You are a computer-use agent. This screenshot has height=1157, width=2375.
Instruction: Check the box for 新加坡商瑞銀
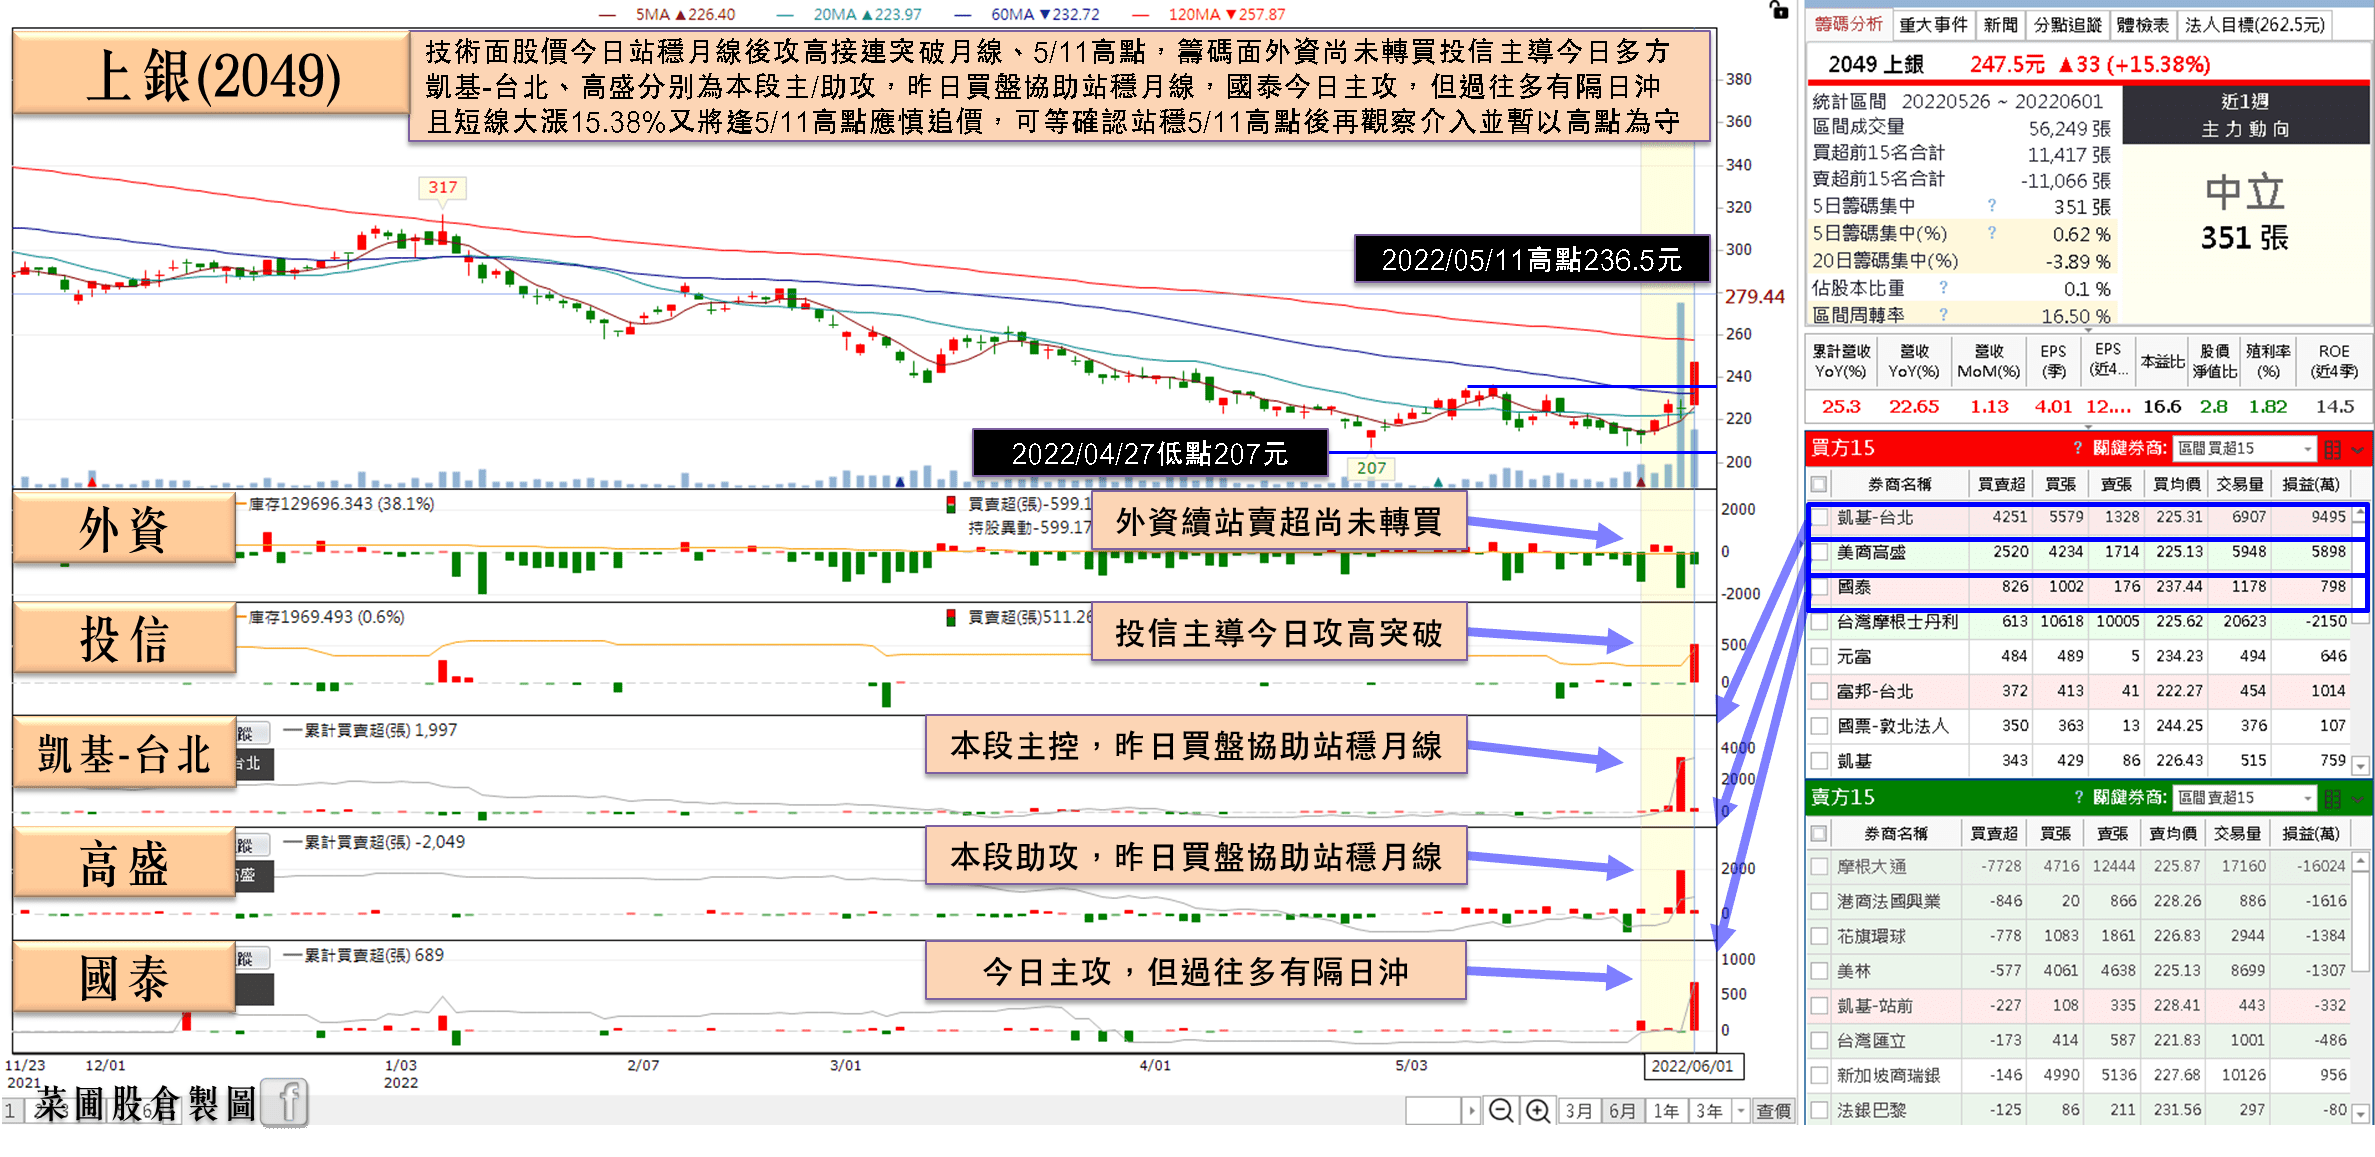pyautogui.click(x=1819, y=1076)
